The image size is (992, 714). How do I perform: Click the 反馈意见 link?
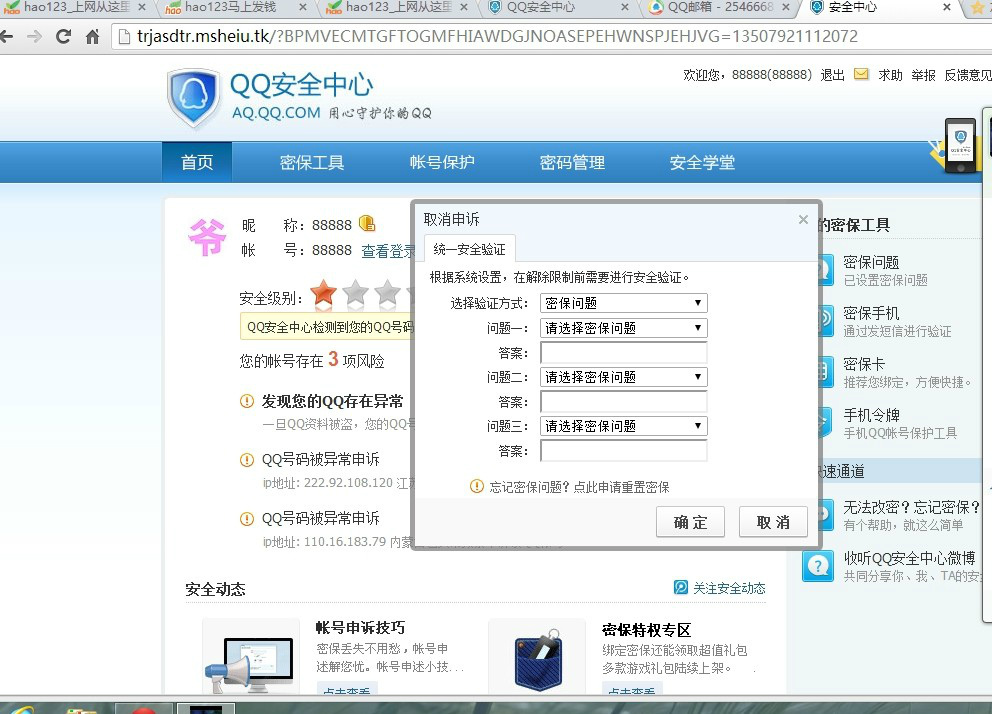tap(968, 75)
